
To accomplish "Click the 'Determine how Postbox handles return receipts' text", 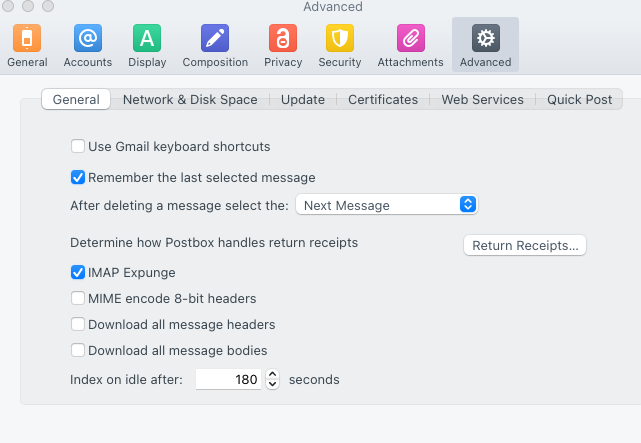I will [214, 243].
